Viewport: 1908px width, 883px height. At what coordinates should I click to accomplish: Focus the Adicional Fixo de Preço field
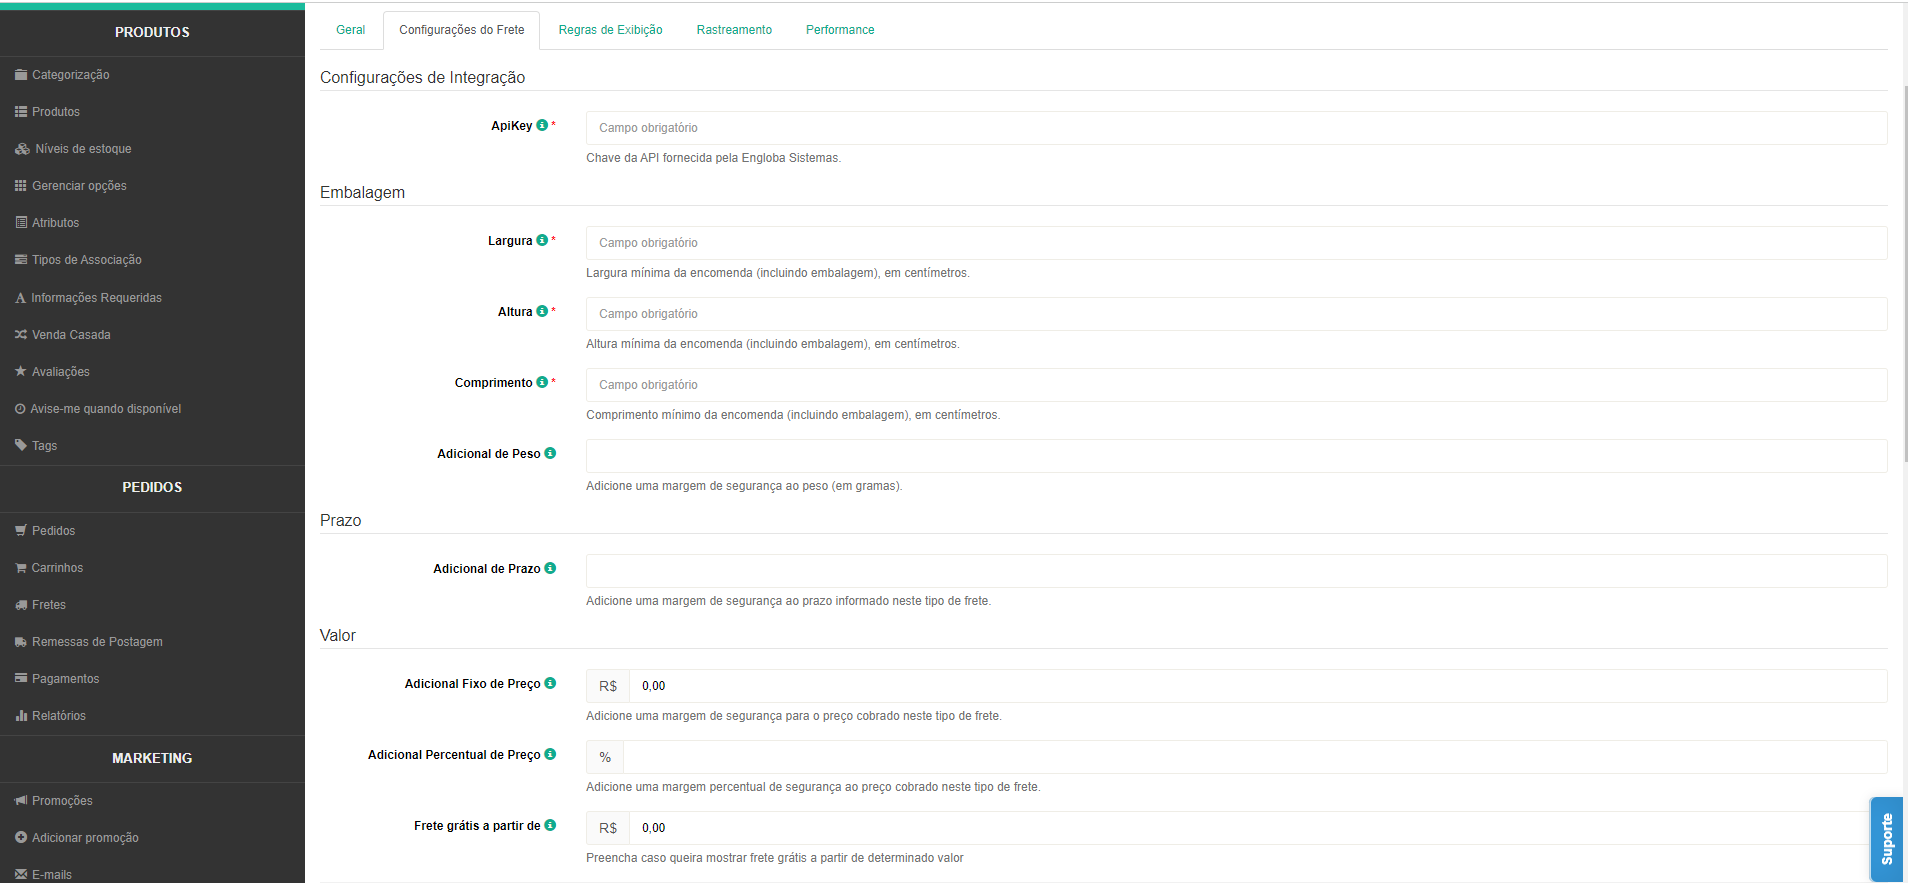pyautogui.click(x=1258, y=686)
